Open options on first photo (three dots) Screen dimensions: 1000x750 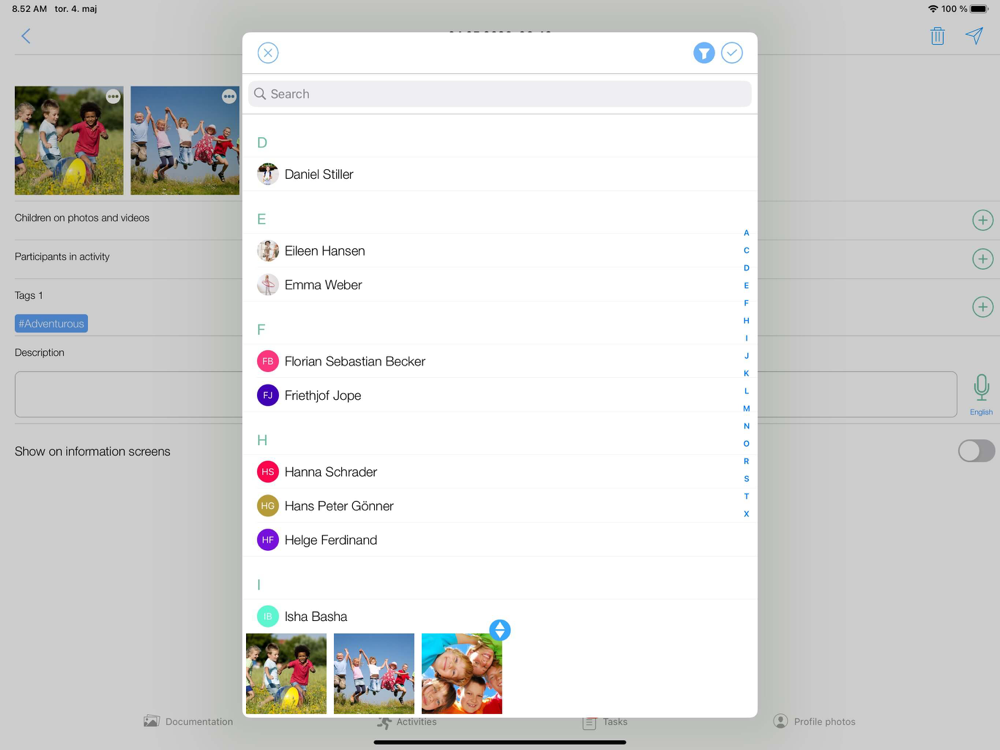113,96
